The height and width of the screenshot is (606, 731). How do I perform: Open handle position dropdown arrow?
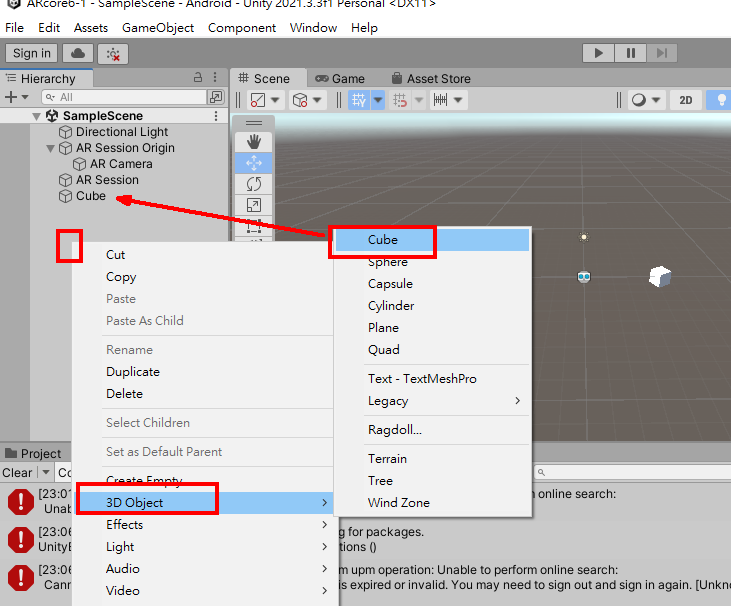click(275, 100)
